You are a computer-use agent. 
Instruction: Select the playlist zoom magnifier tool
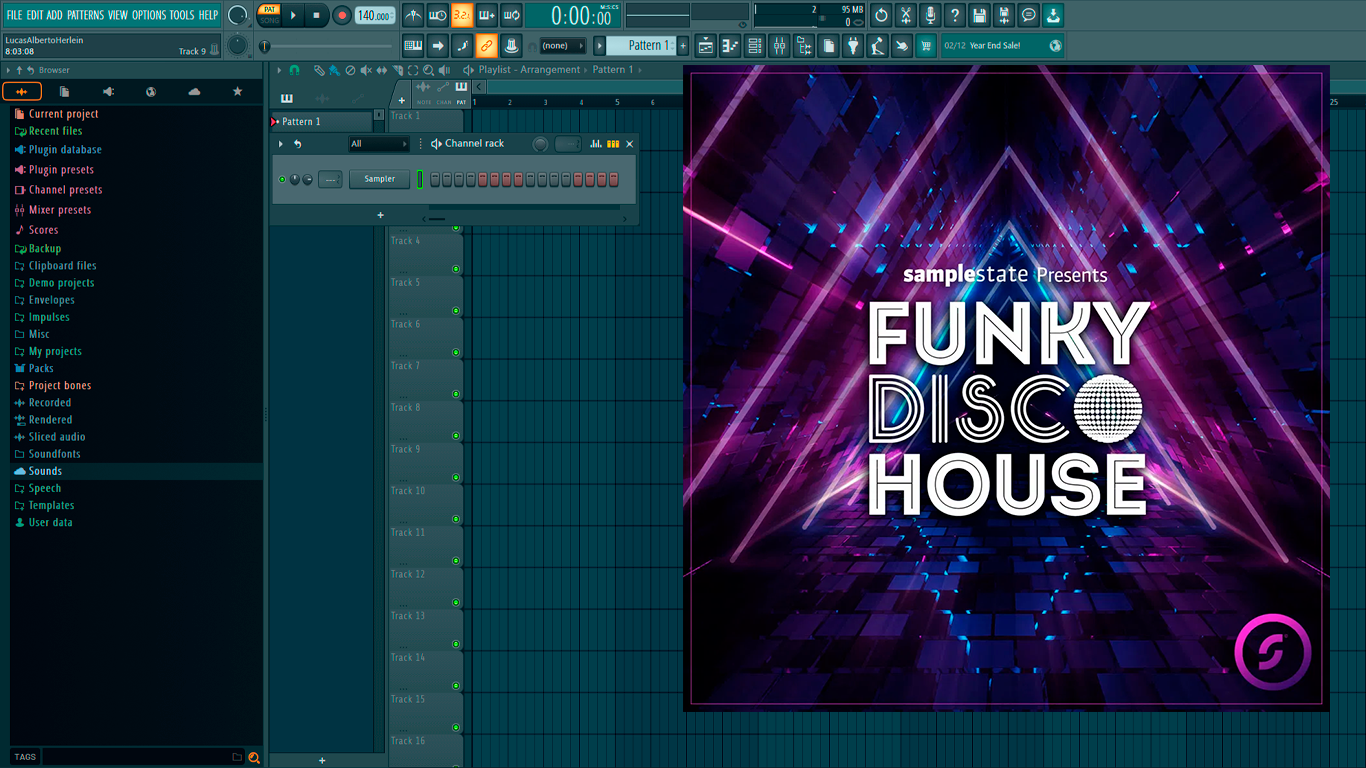[x=428, y=70]
